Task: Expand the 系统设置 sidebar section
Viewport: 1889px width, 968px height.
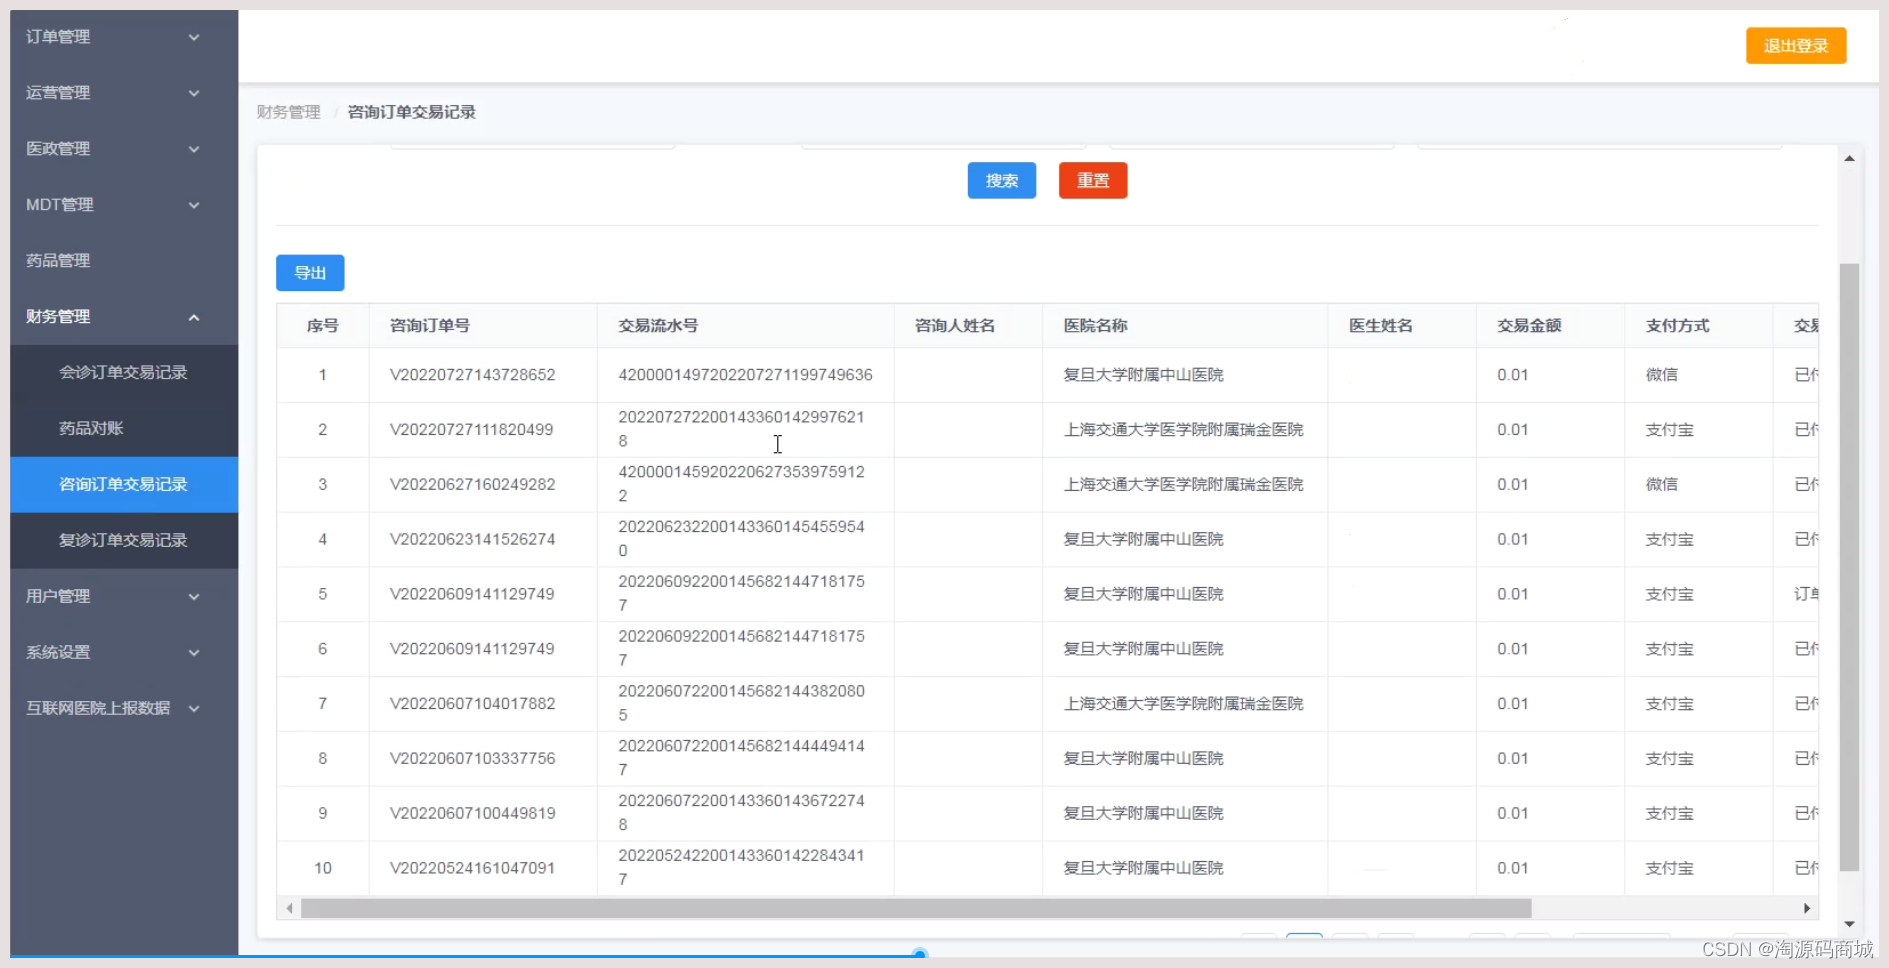Action: [110, 652]
